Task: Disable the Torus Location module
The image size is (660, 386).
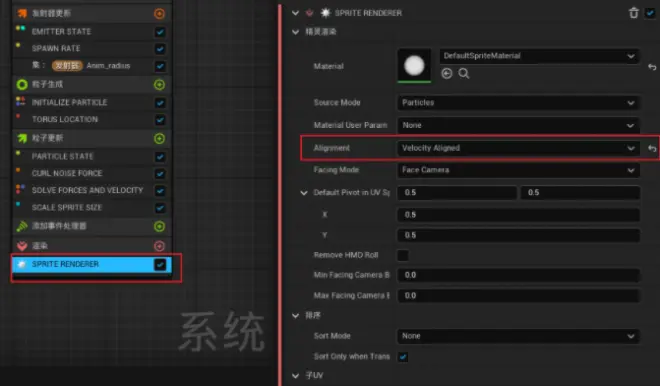Action: click(x=160, y=120)
